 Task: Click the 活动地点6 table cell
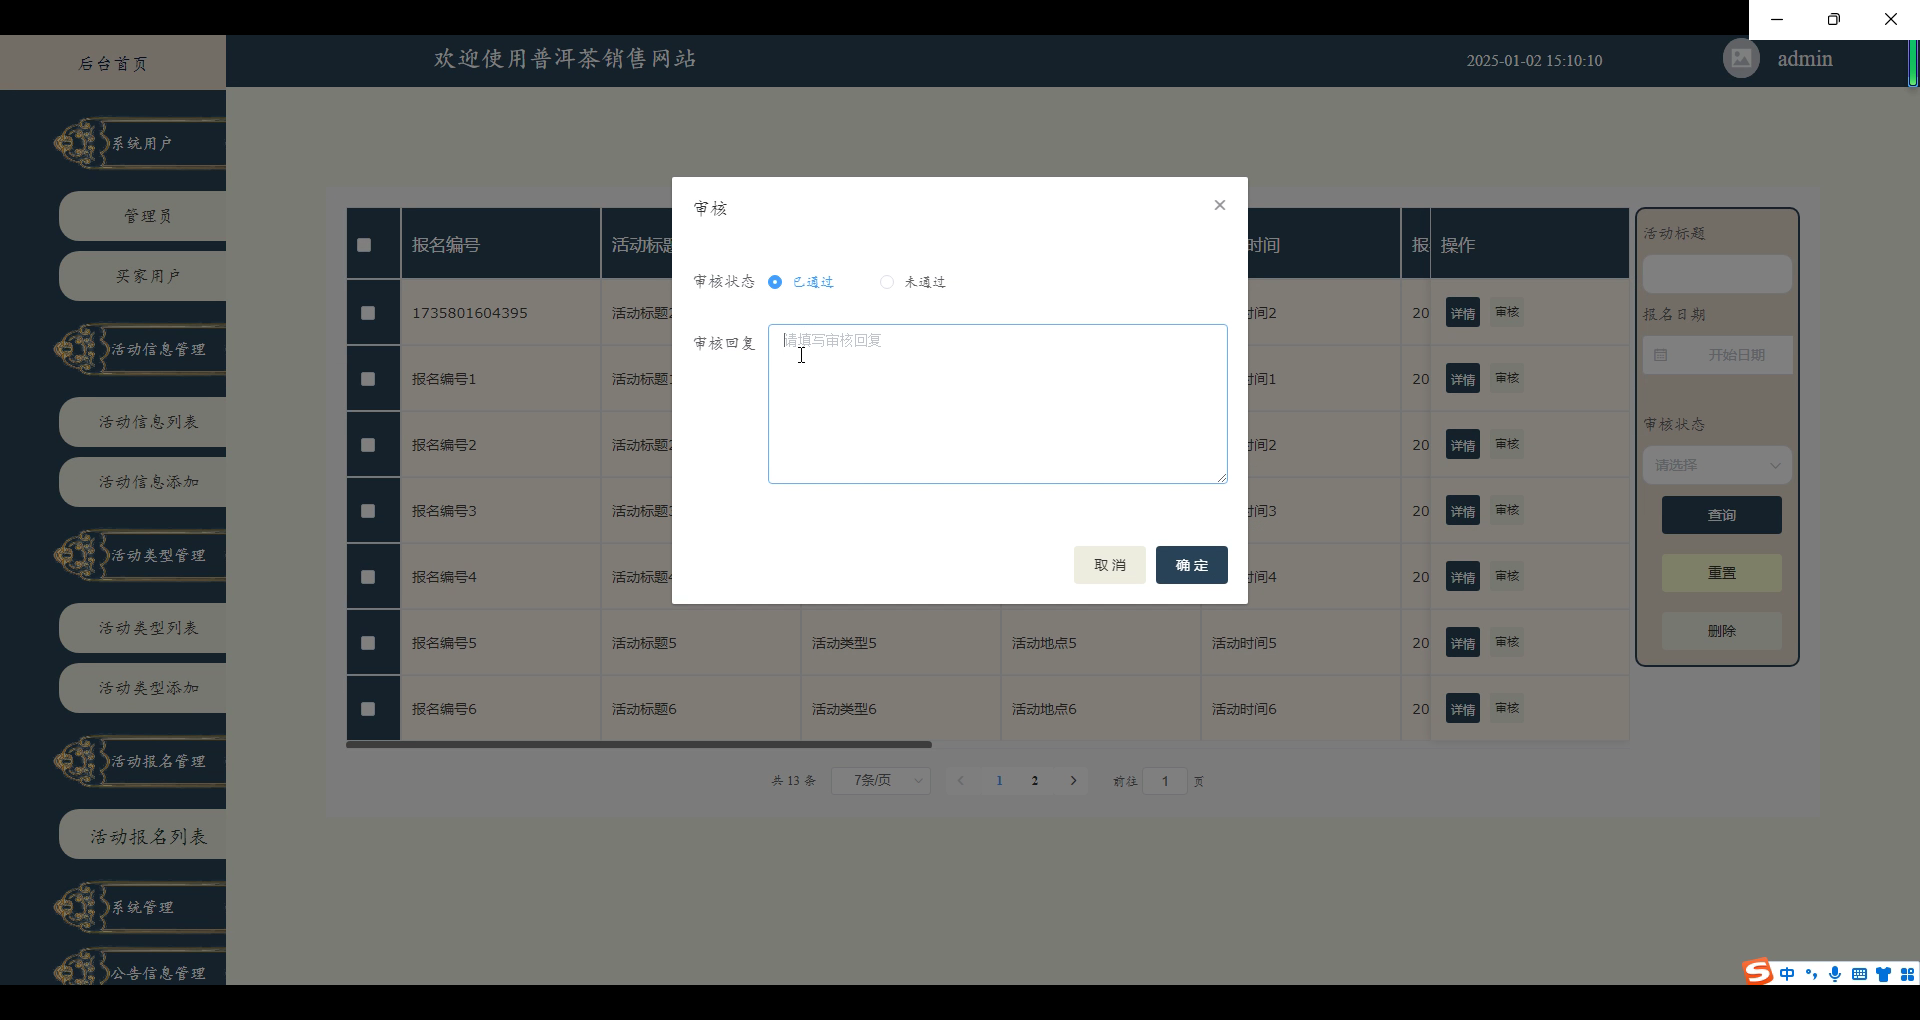(x=1100, y=709)
